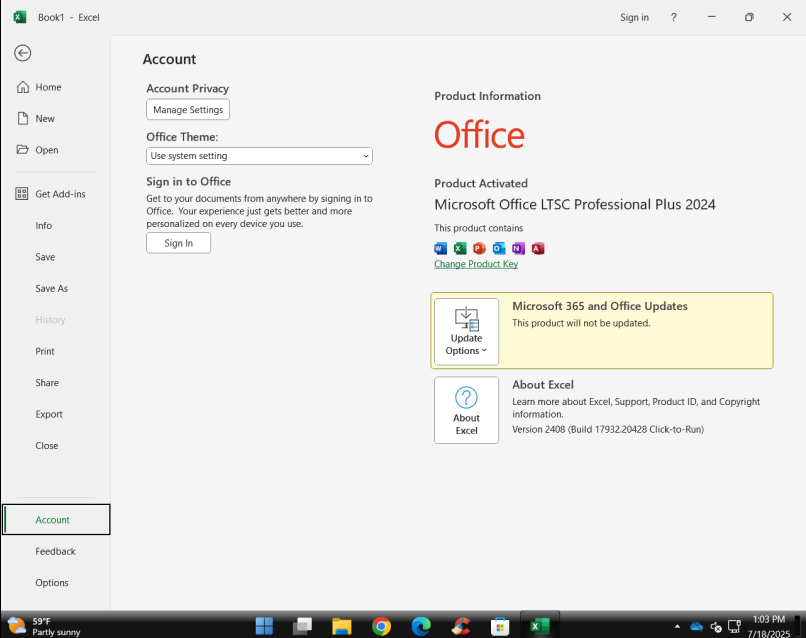Open Feedback page
Screen dimensions: 806x638
(x=56, y=551)
